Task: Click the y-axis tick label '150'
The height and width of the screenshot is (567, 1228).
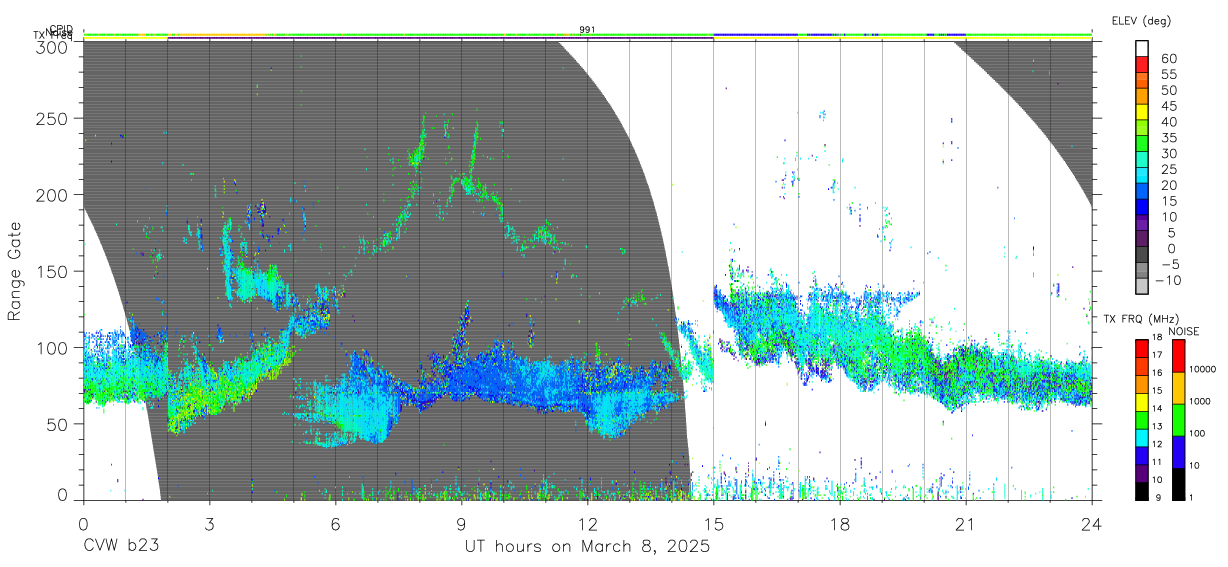Action: tap(51, 271)
